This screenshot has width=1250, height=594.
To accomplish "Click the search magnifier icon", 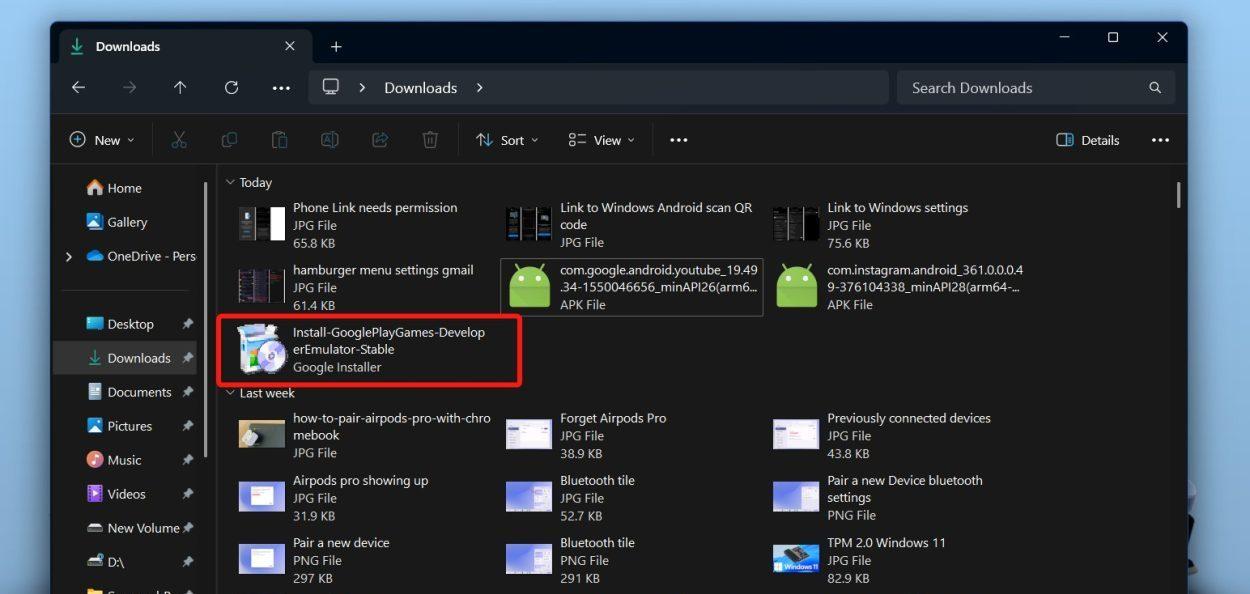I will (x=1155, y=88).
